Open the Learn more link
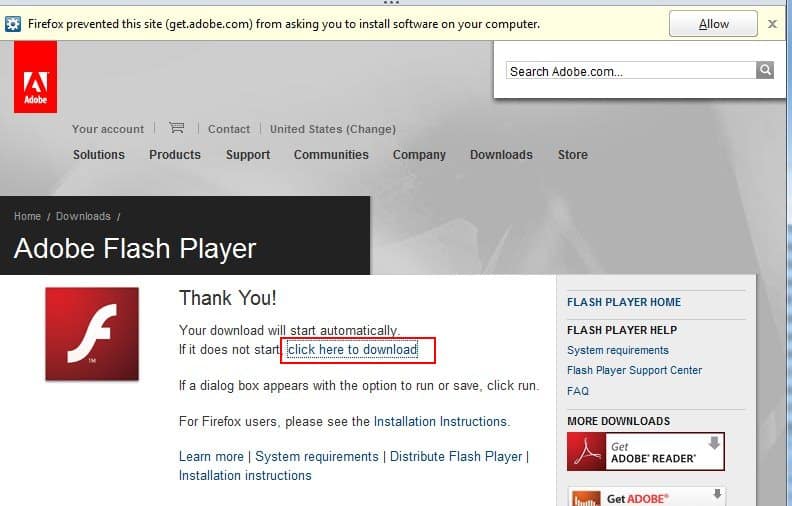The height and width of the screenshot is (506, 792). coord(211,457)
